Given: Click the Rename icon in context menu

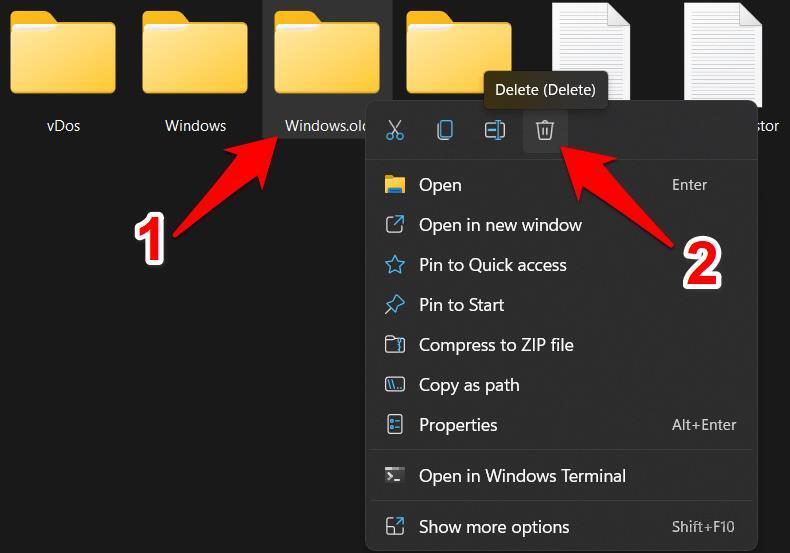Looking at the screenshot, I should pos(495,130).
